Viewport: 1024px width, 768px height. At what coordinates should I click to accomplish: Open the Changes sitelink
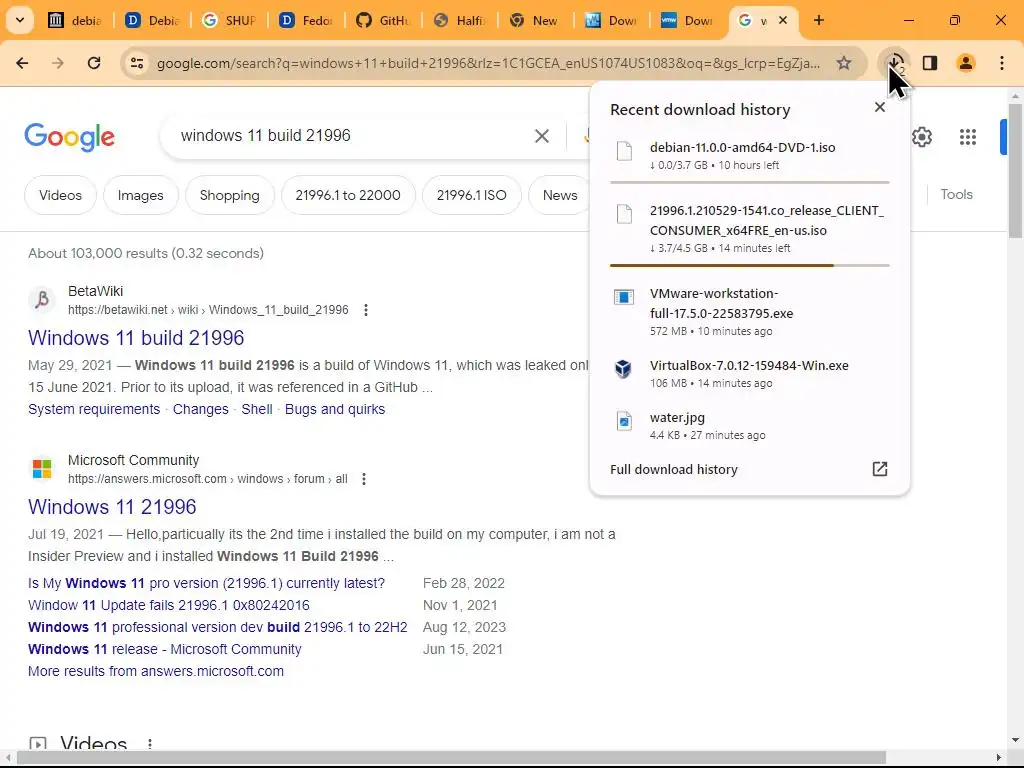pyautogui.click(x=200, y=409)
